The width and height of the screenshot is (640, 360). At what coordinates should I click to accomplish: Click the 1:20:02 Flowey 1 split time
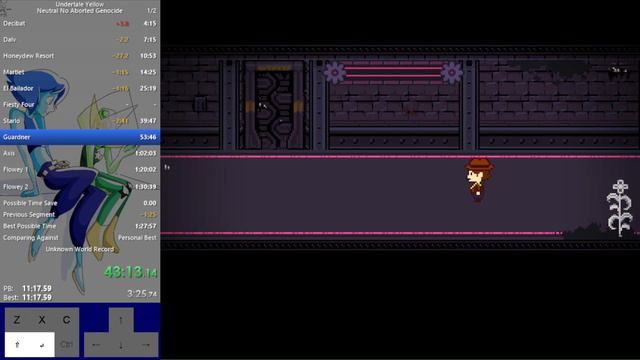(x=145, y=170)
